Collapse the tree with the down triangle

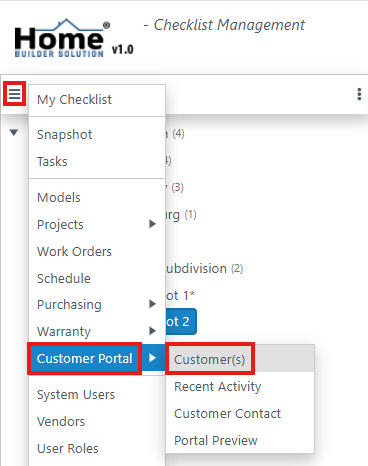tap(14, 133)
